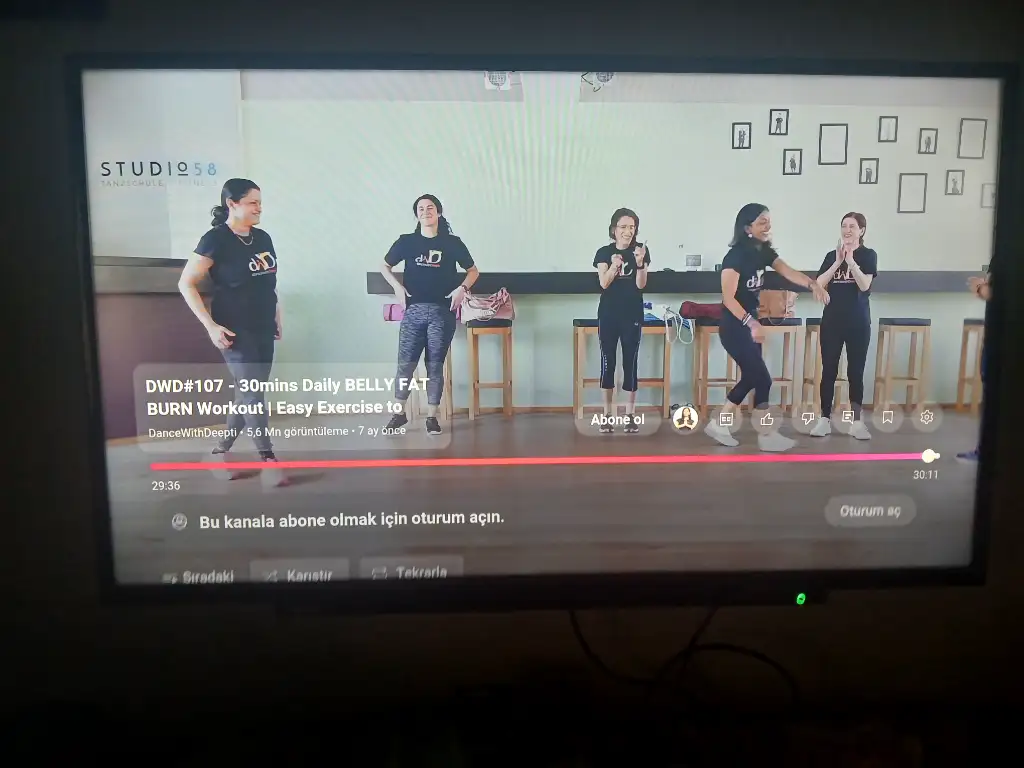
Task: Open the settings gear icon
Action: click(927, 417)
